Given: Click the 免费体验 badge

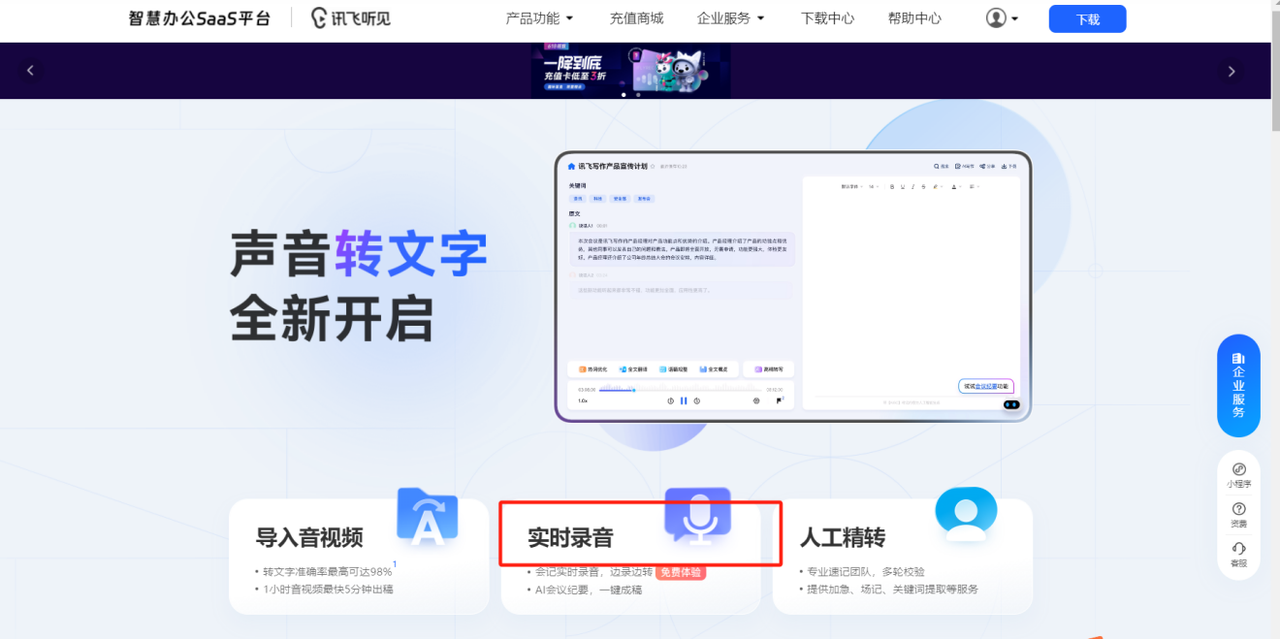Looking at the screenshot, I should pyautogui.click(x=681, y=572).
